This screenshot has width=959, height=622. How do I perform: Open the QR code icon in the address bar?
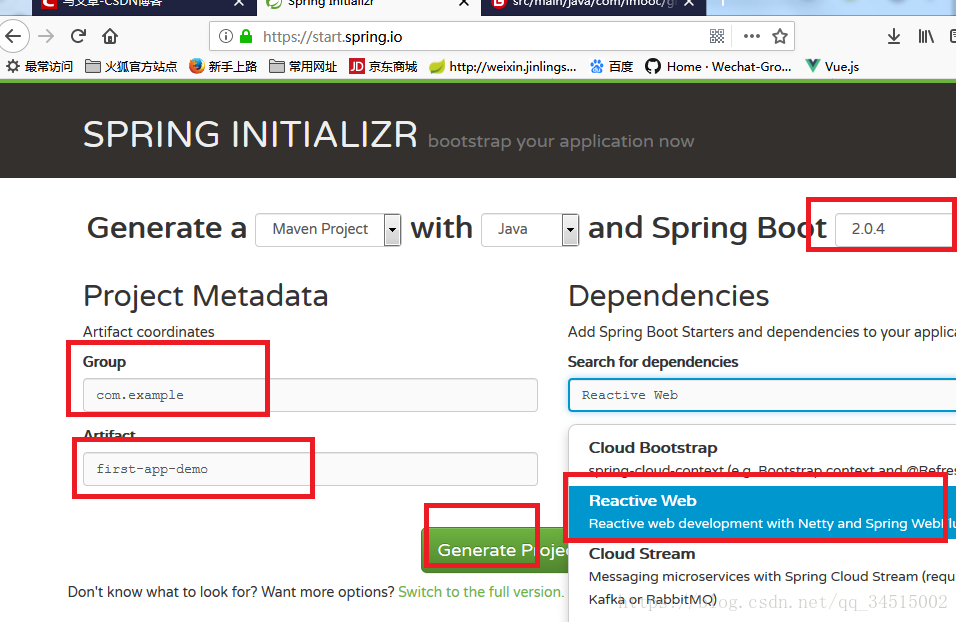[717, 37]
